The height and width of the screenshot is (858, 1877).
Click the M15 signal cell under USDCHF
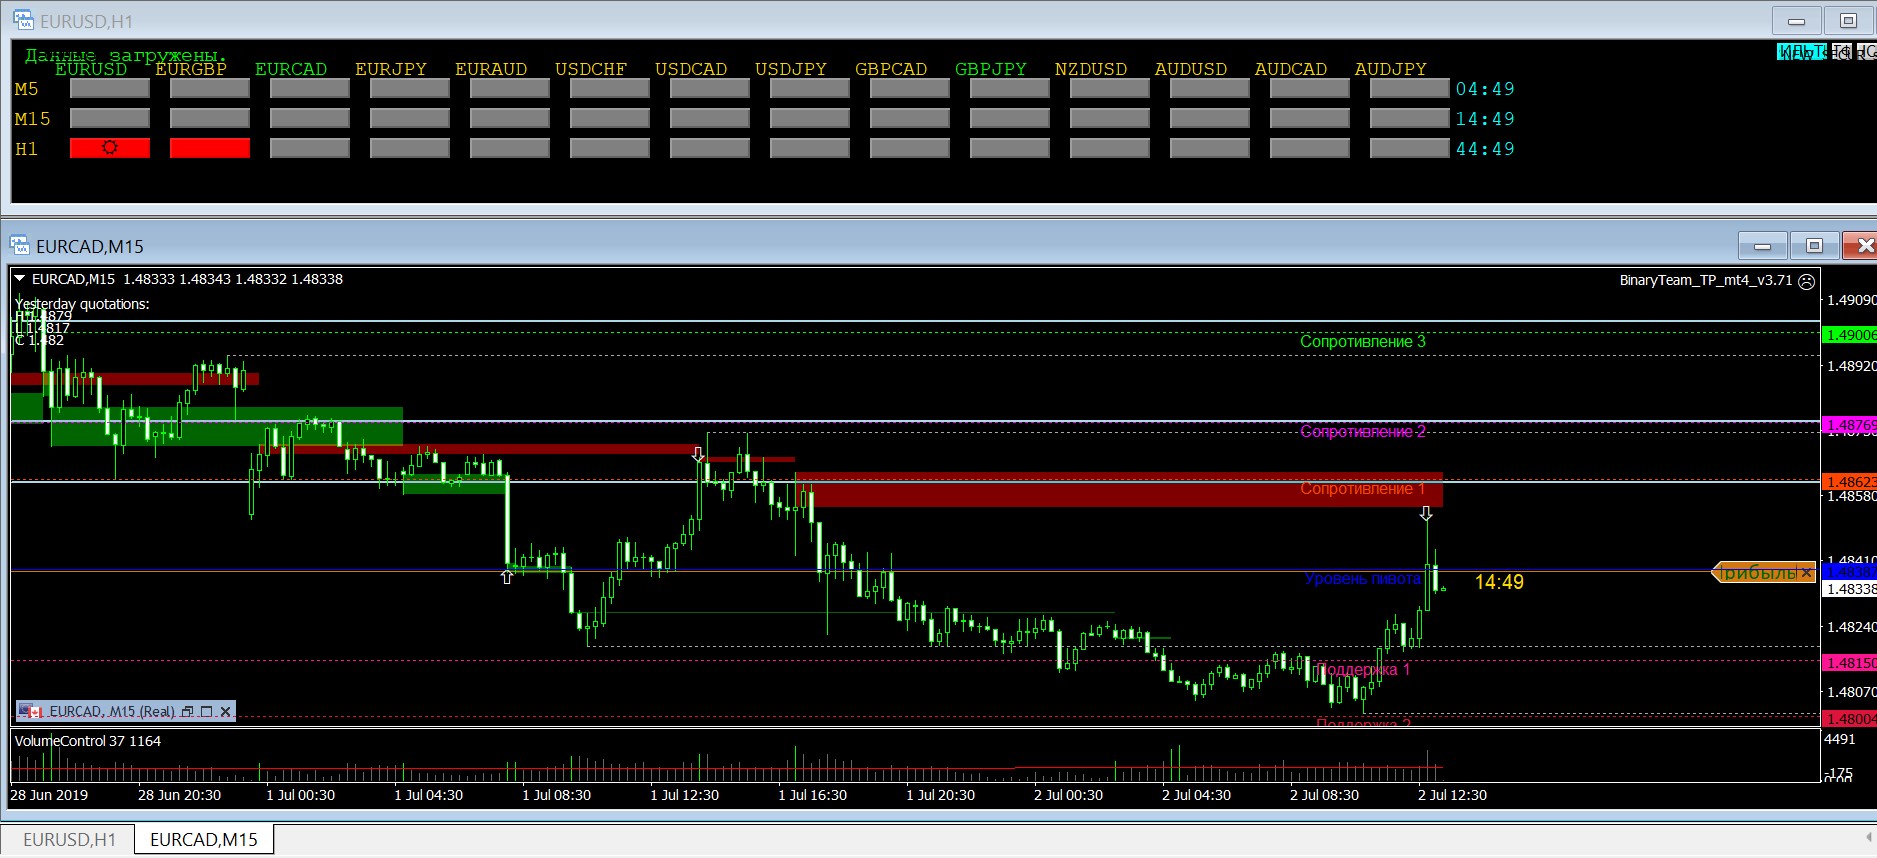[610, 118]
